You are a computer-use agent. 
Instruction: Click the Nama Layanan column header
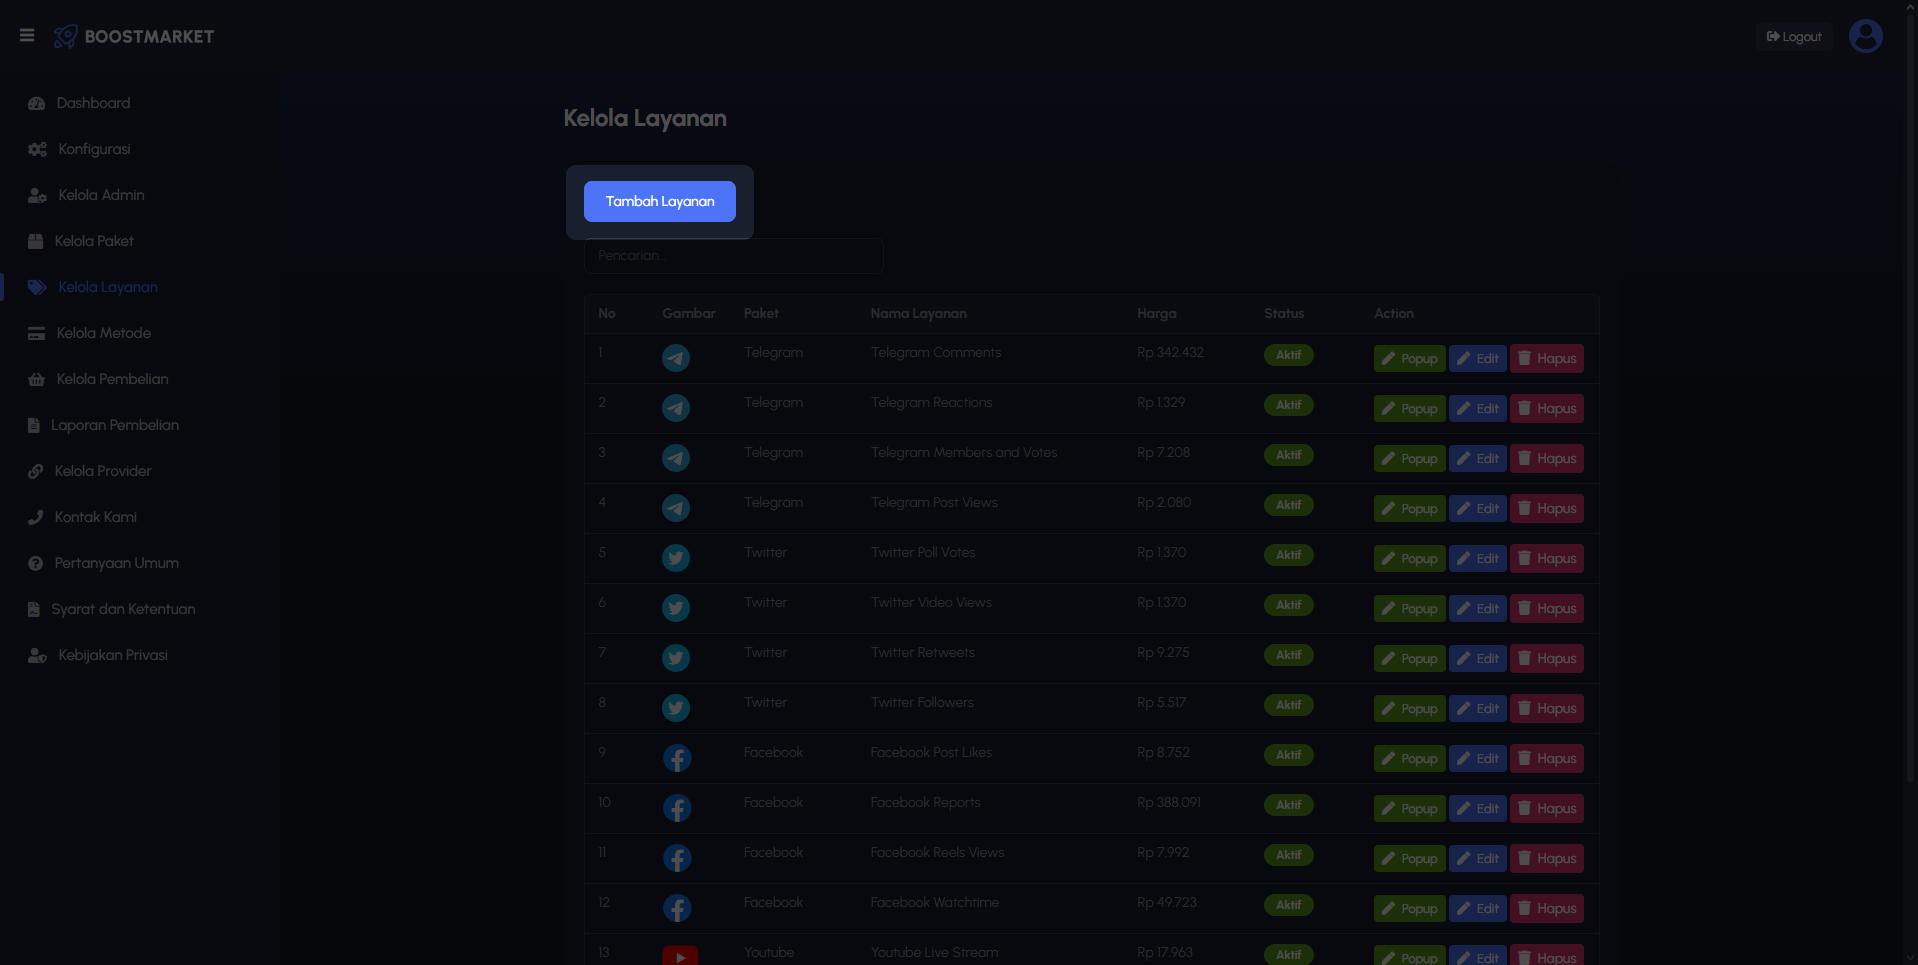point(918,313)
